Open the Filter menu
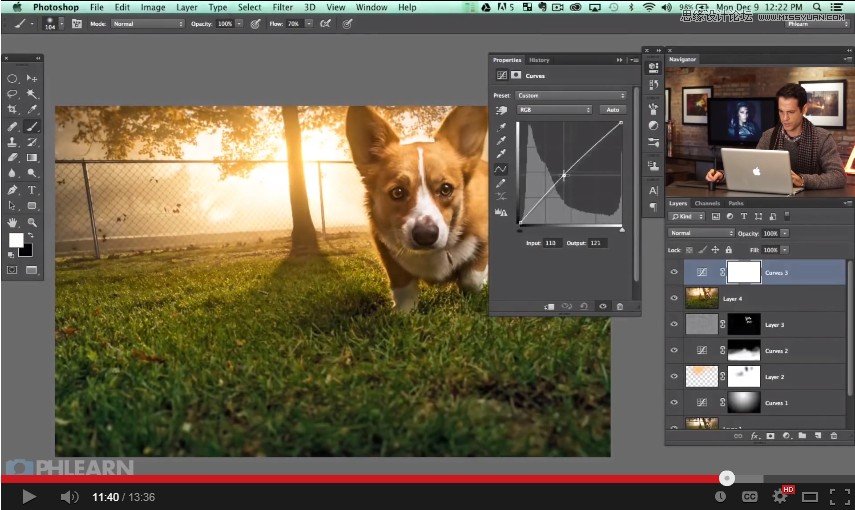855x510 pixels. pyautogui.click(x=283, y=7)
